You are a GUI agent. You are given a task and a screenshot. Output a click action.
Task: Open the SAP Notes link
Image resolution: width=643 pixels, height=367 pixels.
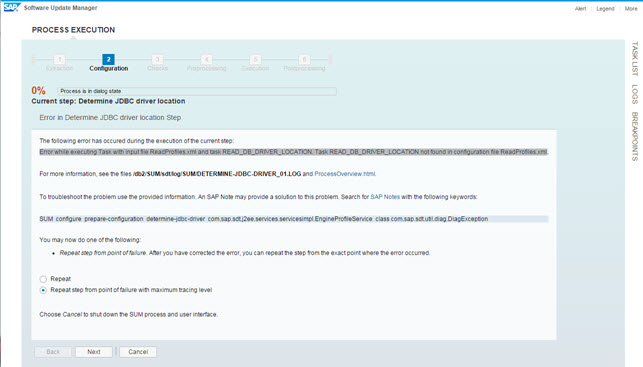385,197
